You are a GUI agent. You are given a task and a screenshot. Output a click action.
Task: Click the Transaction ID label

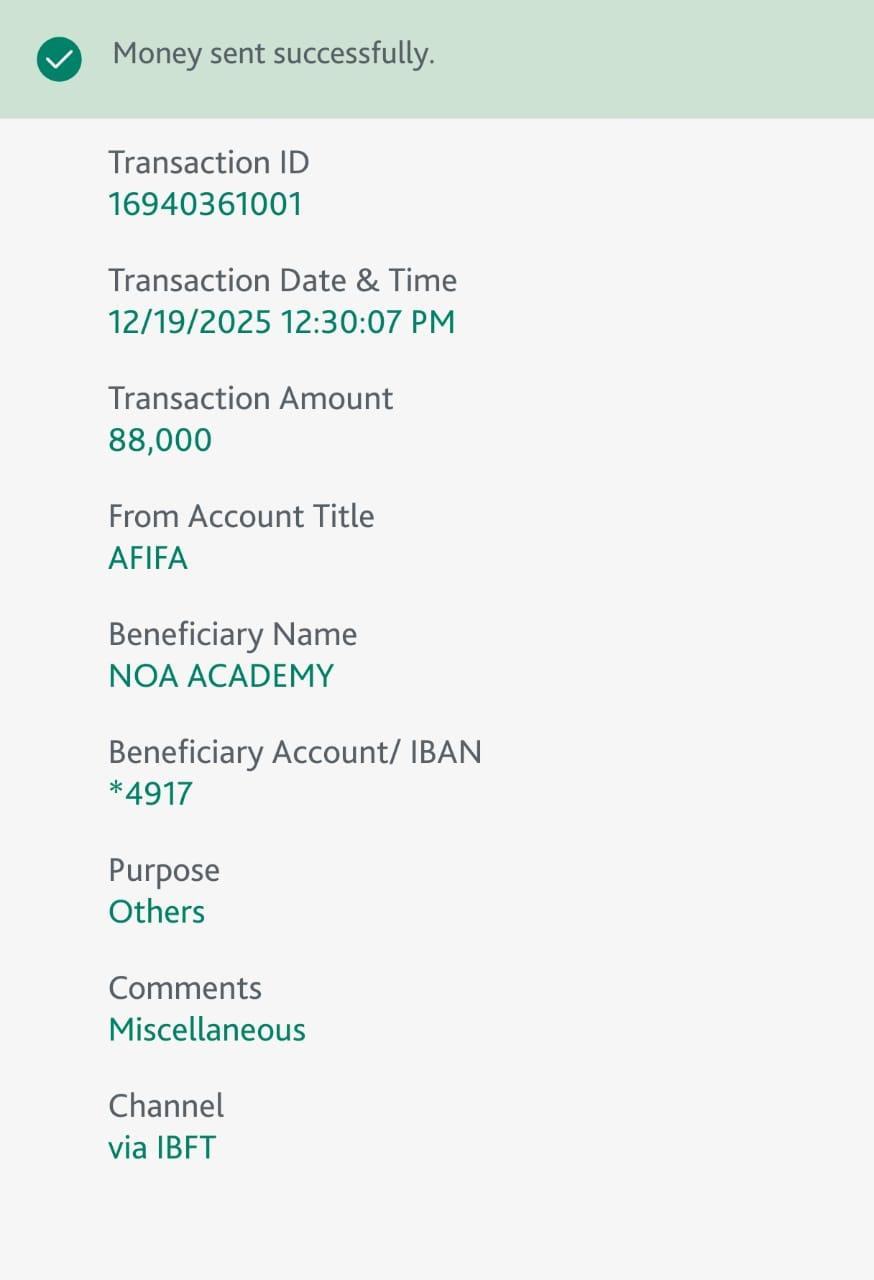click(209, 162)
